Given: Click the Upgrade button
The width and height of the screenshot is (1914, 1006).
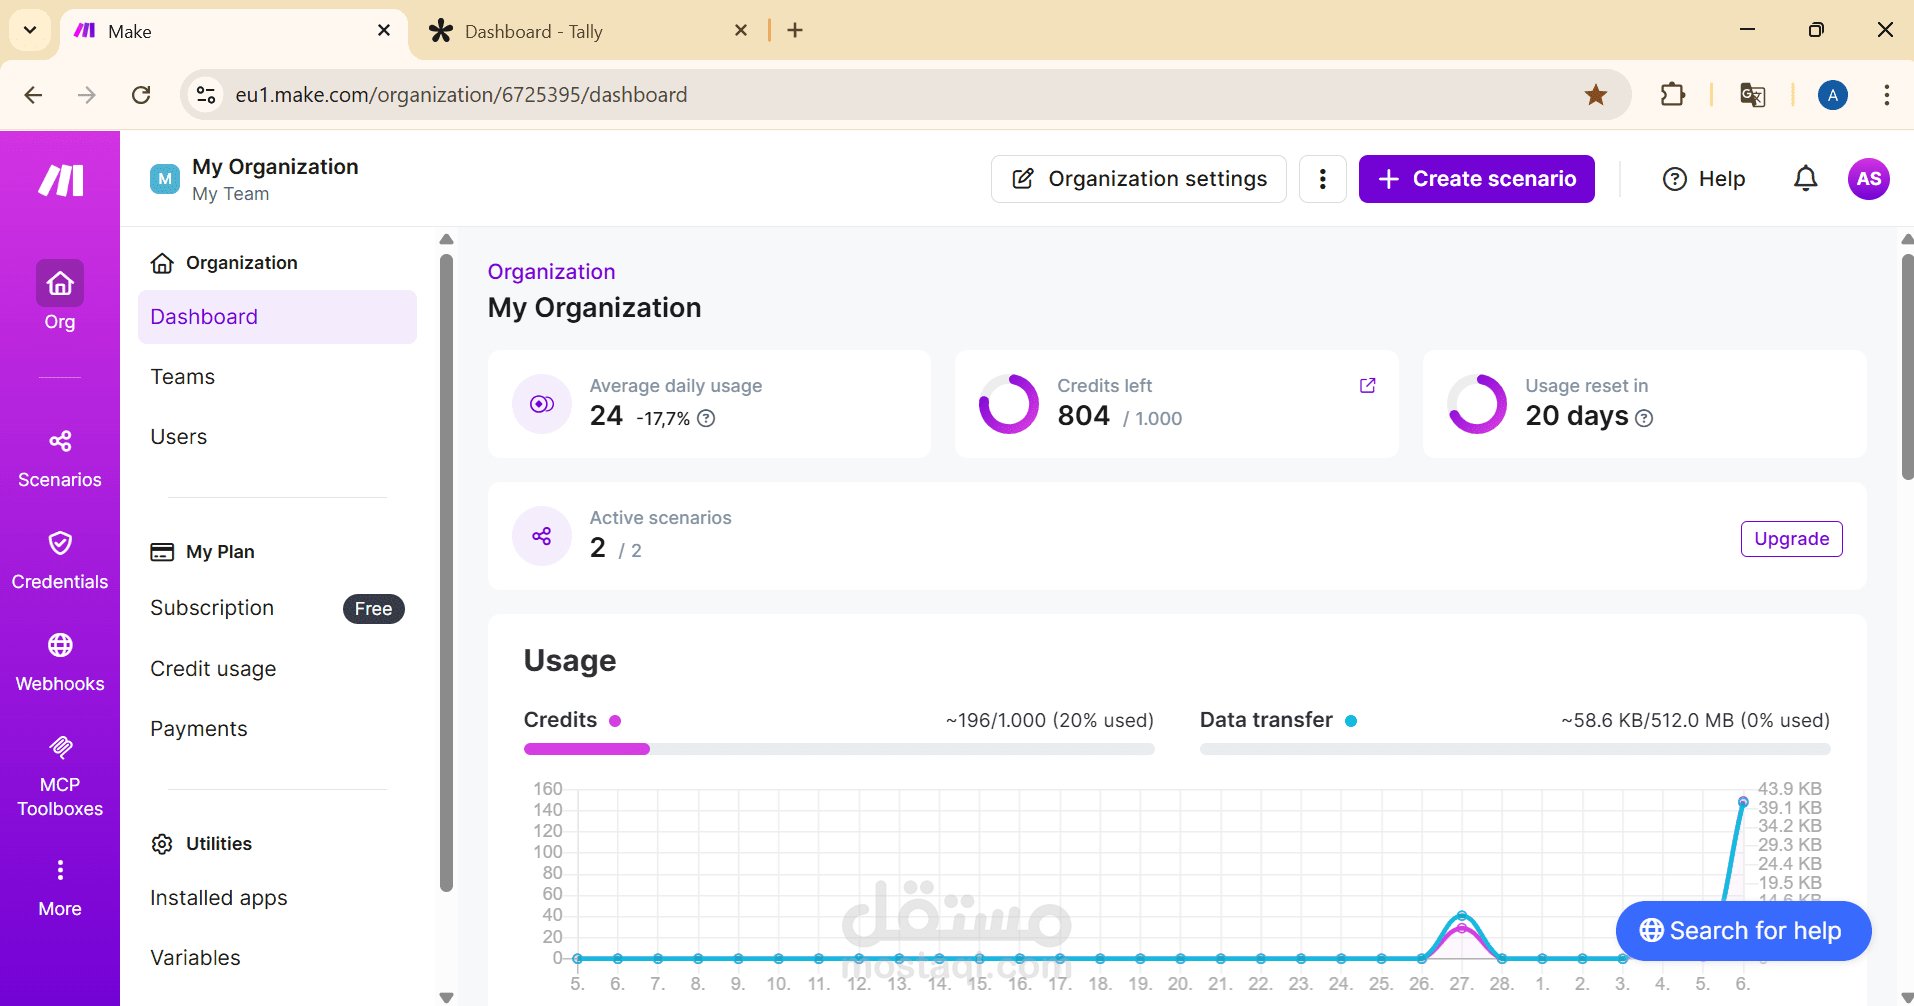Looking at the screenshot, I should pos(1792,539).
